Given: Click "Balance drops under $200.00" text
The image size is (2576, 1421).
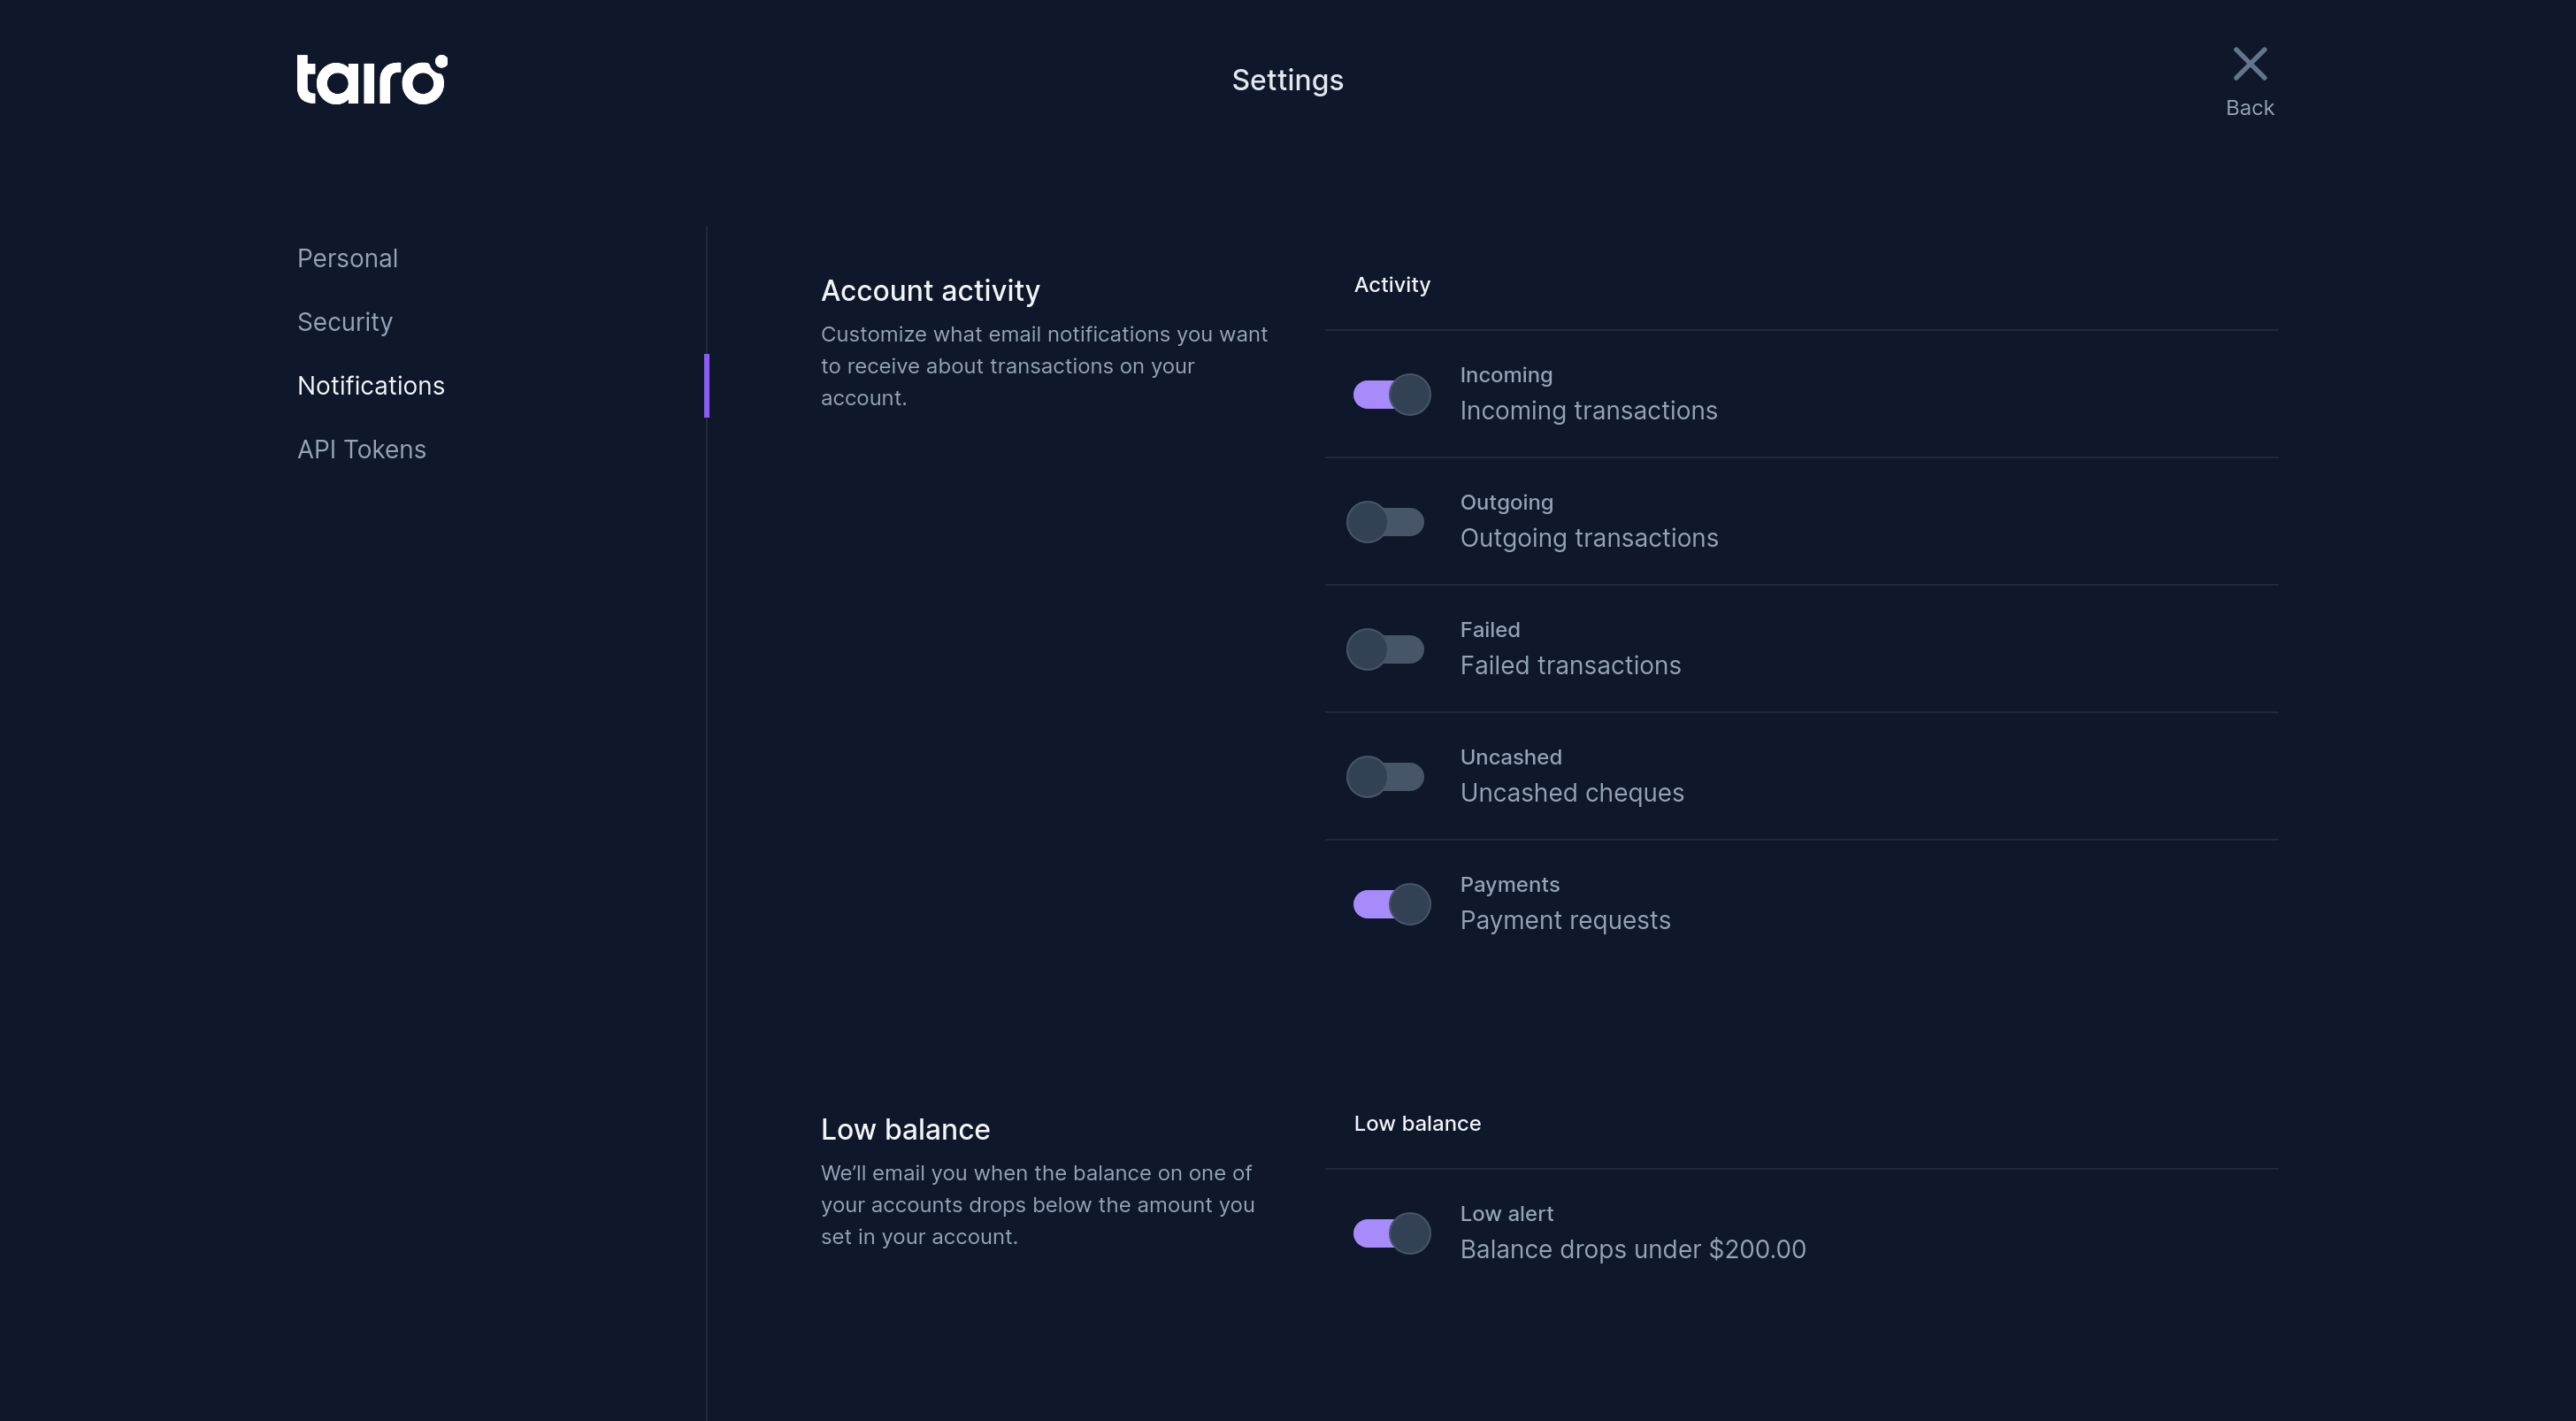Looking at the screenshot, I should (x=1632, y=1250).
